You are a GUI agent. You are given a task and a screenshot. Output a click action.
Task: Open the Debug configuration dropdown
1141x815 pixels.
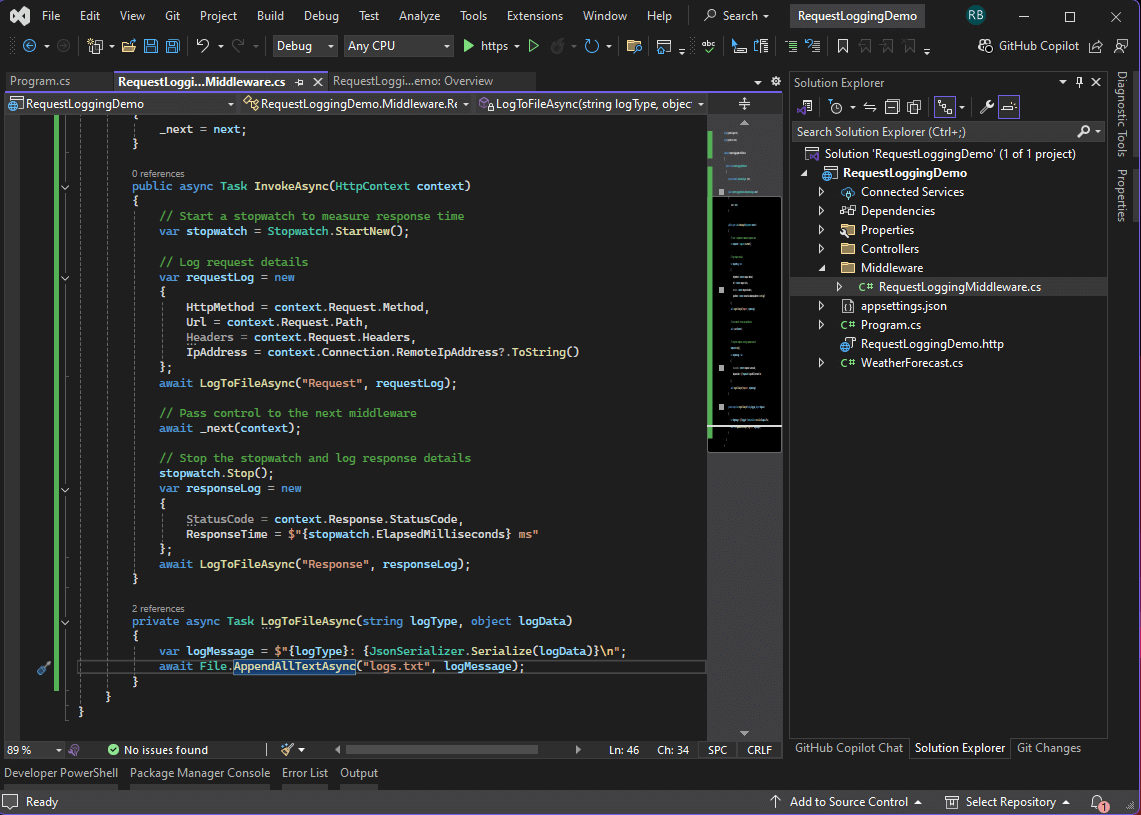(306, 46)
